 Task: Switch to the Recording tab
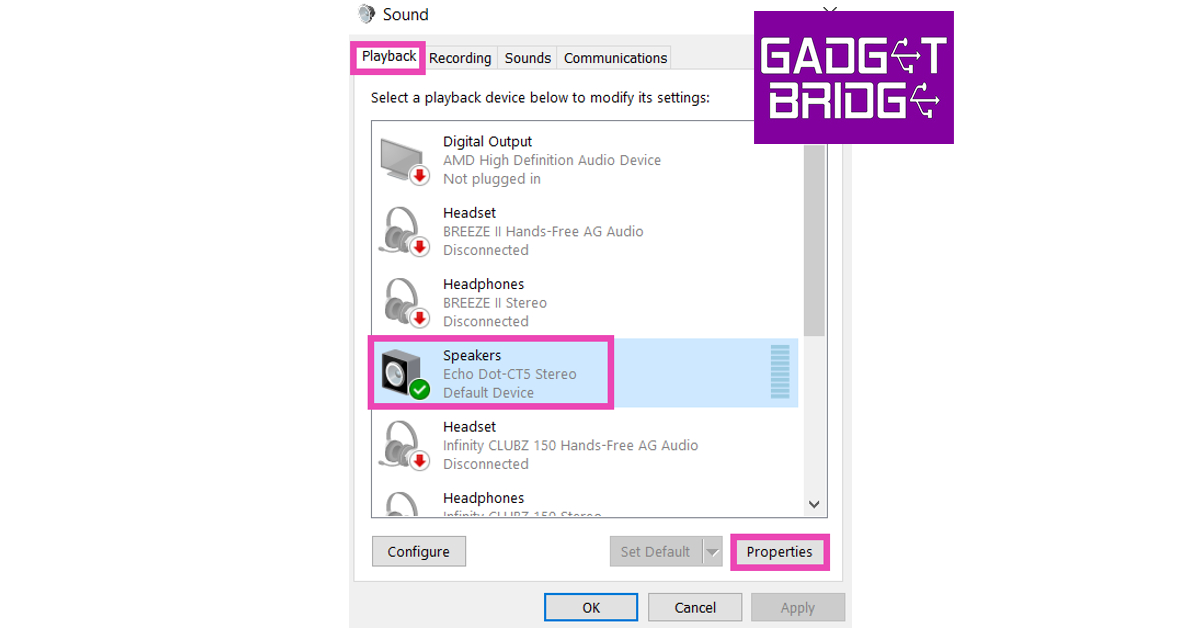(x=460, y=58)
